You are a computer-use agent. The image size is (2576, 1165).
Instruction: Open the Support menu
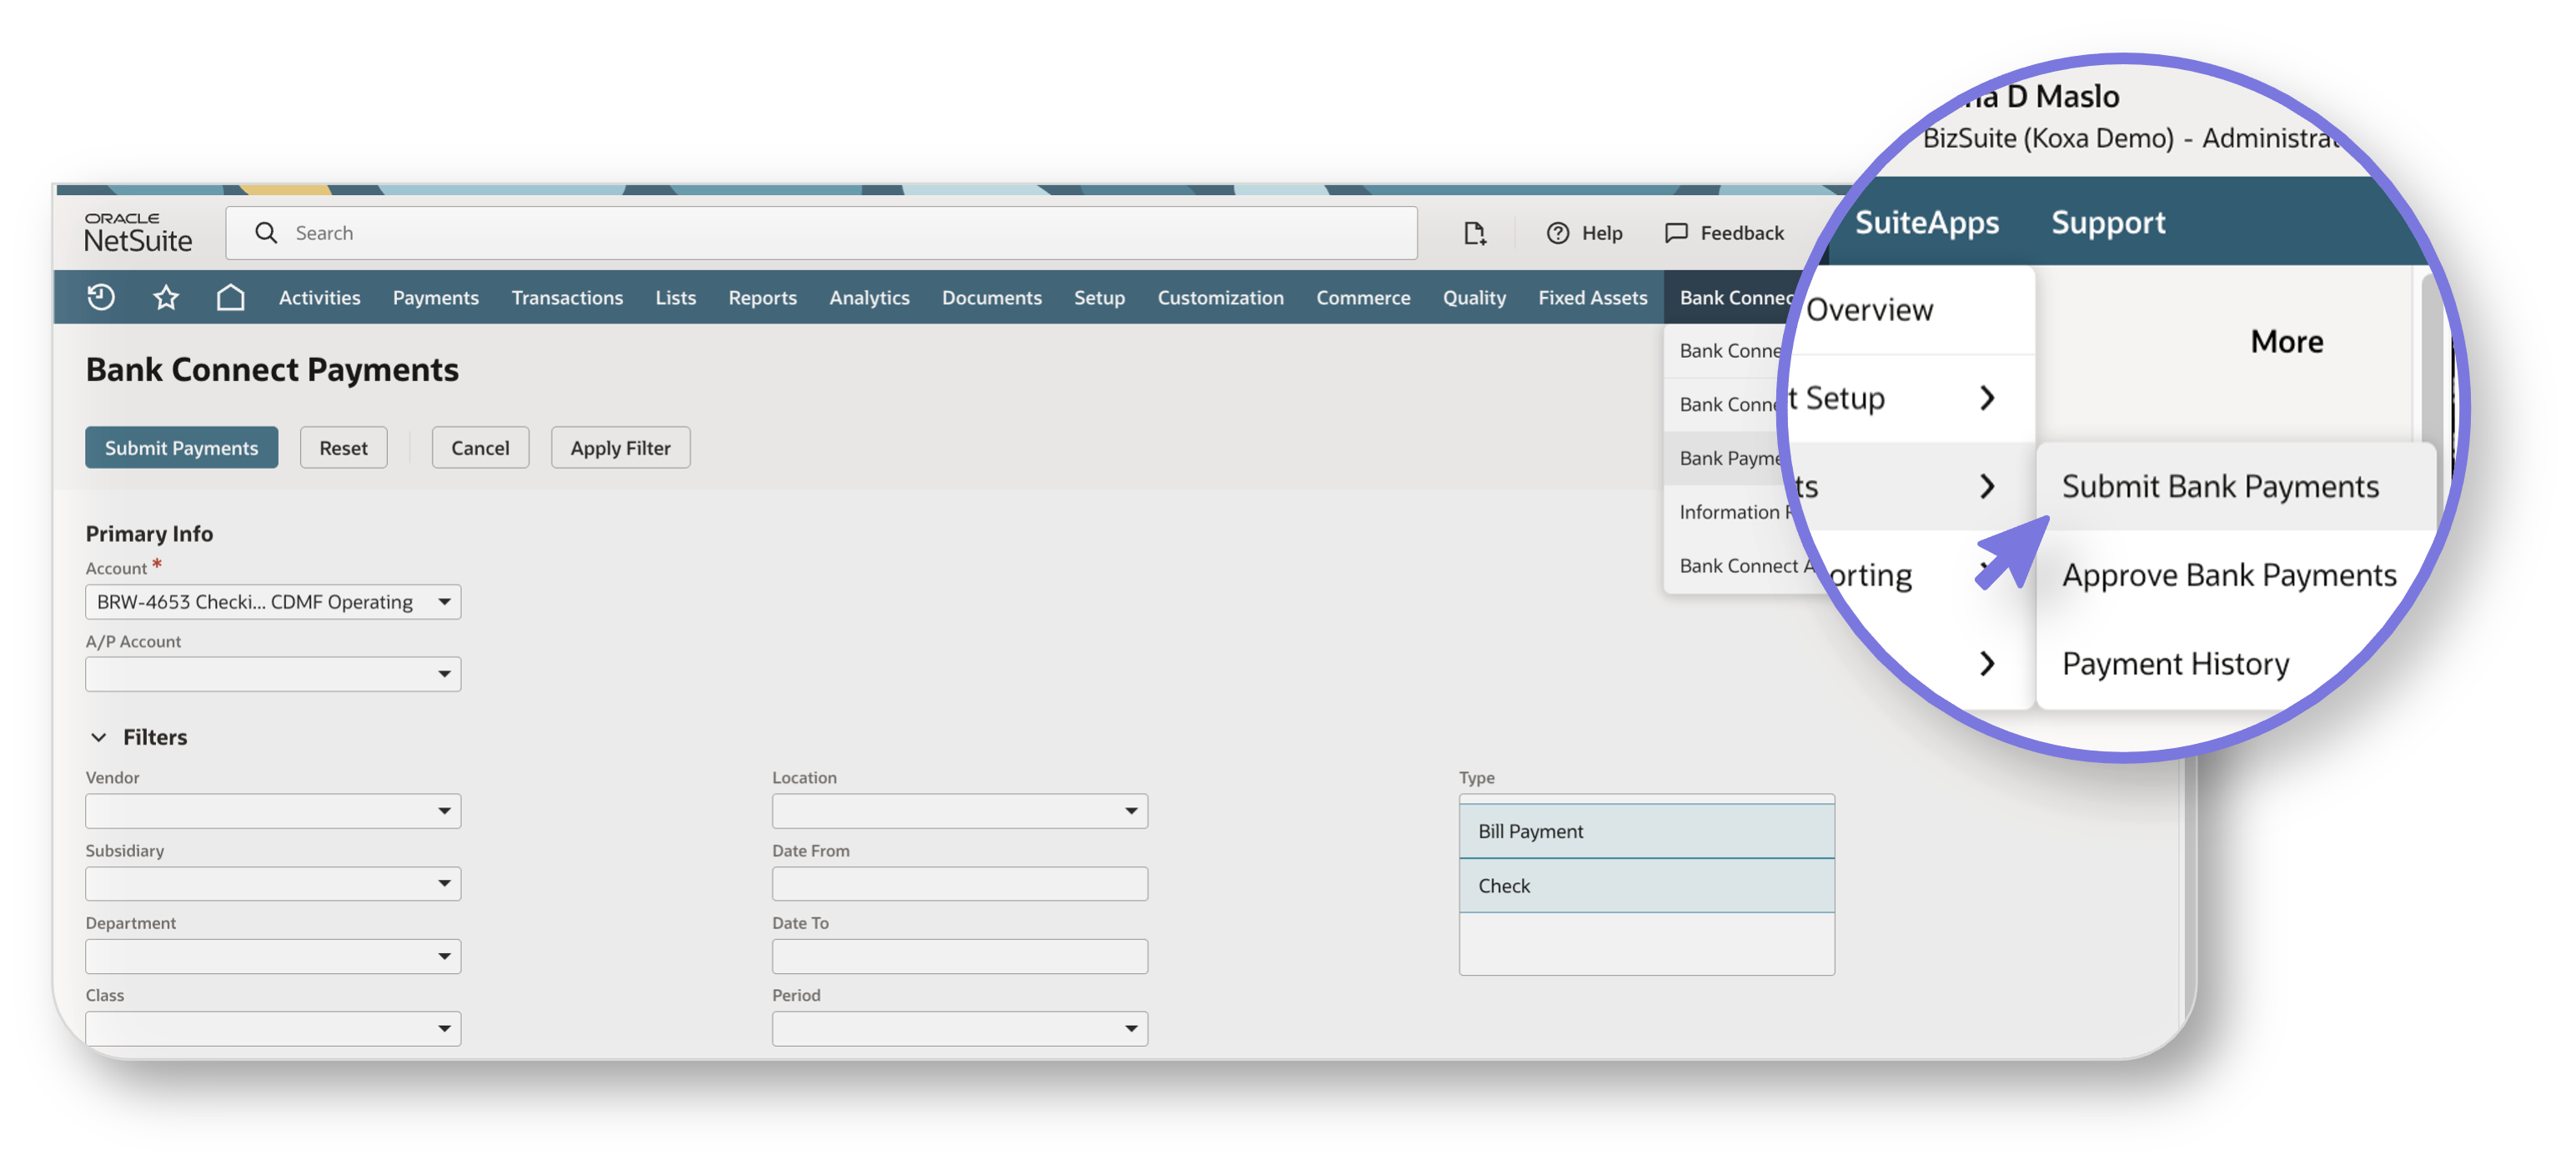click(x=2108, y=222)
